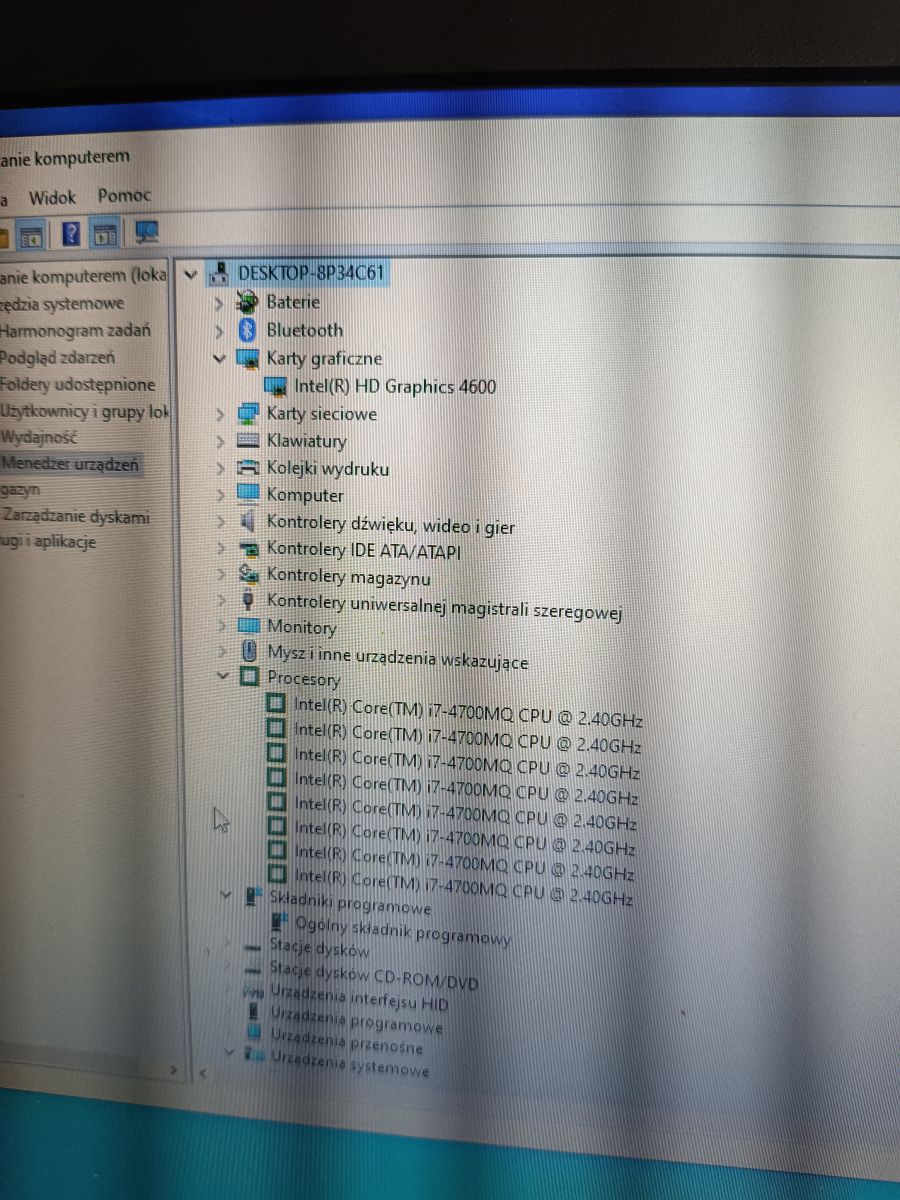Click the Monitory category icon
Viewport: 900px width, 1200px height.
[x=249, y=626]
